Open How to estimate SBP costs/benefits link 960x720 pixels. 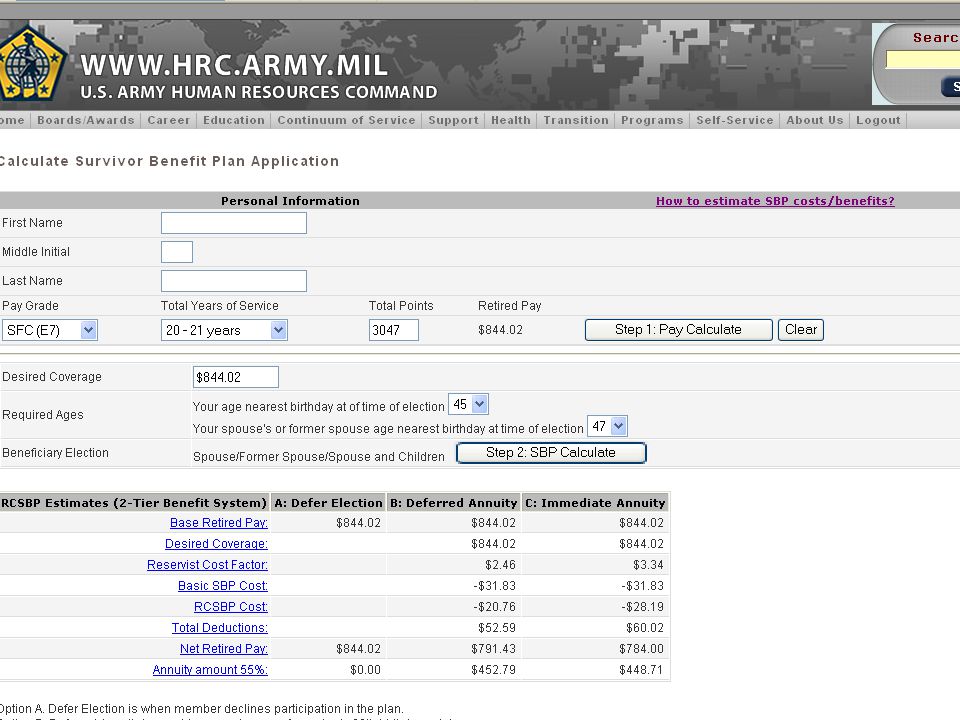(775, 201)
